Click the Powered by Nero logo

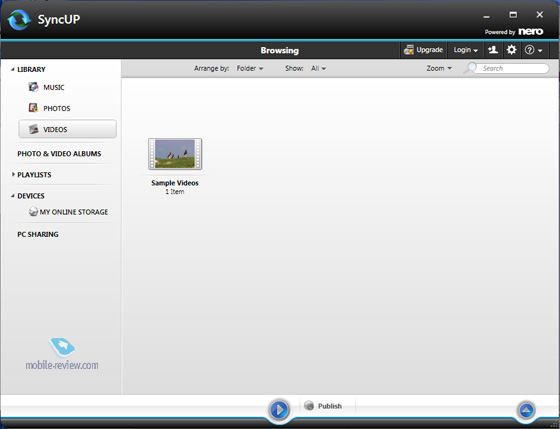[514, 32]
